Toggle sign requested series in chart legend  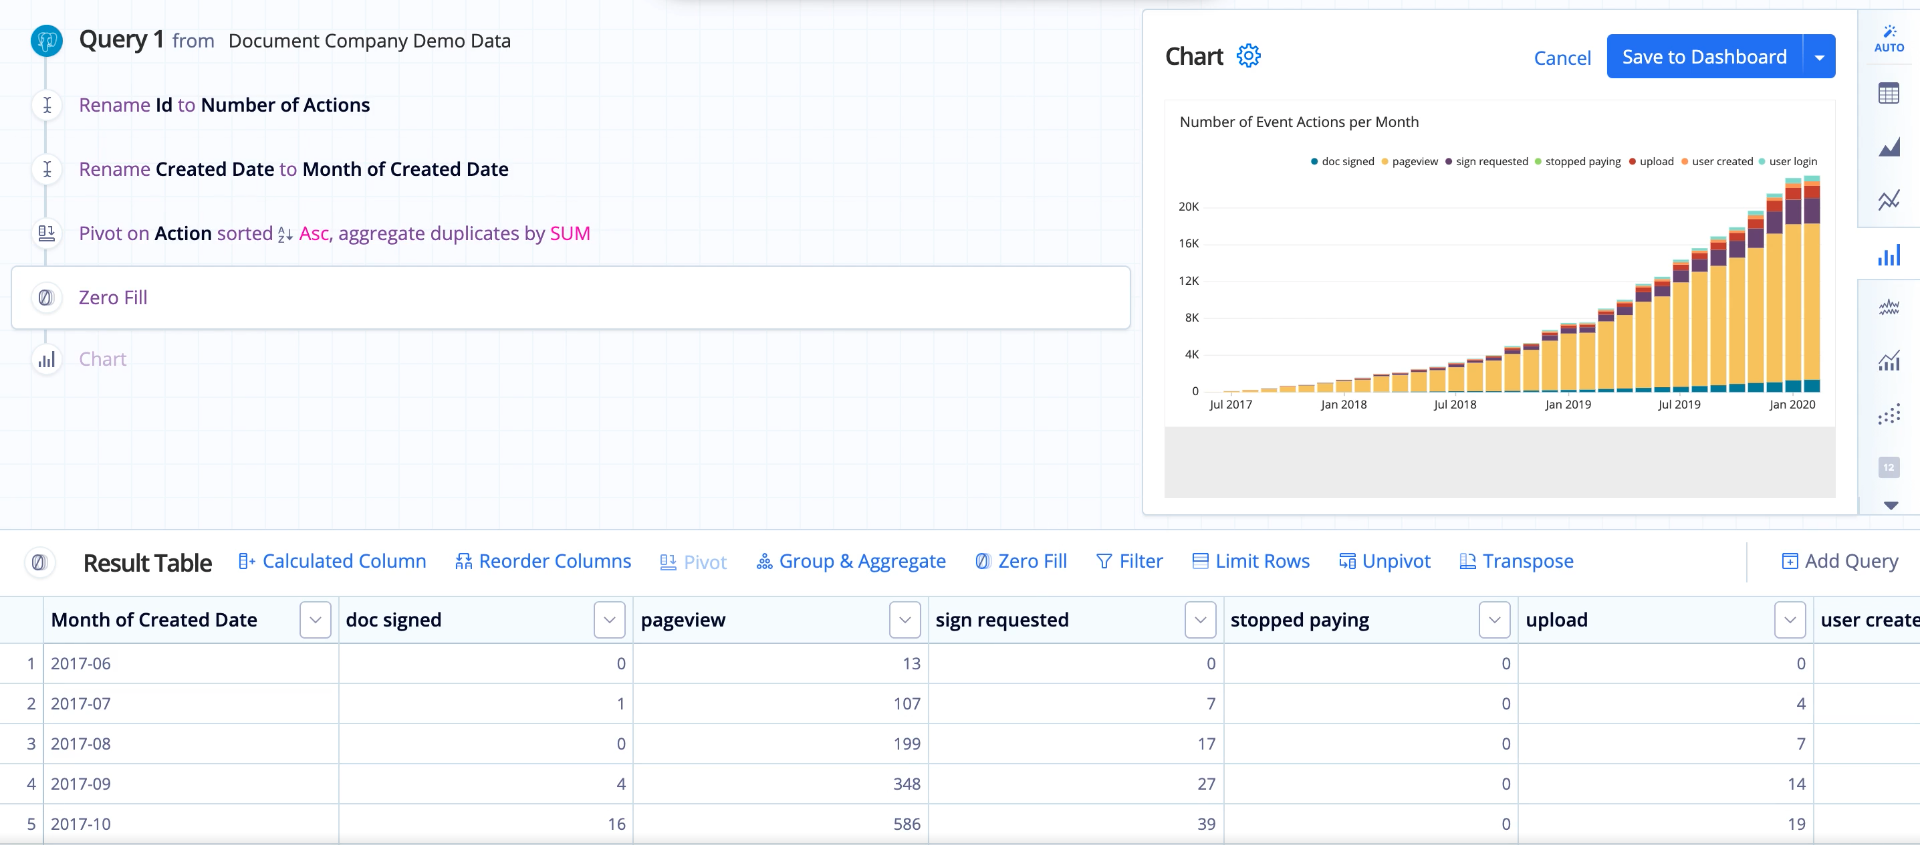click(x=1487, y=161)
